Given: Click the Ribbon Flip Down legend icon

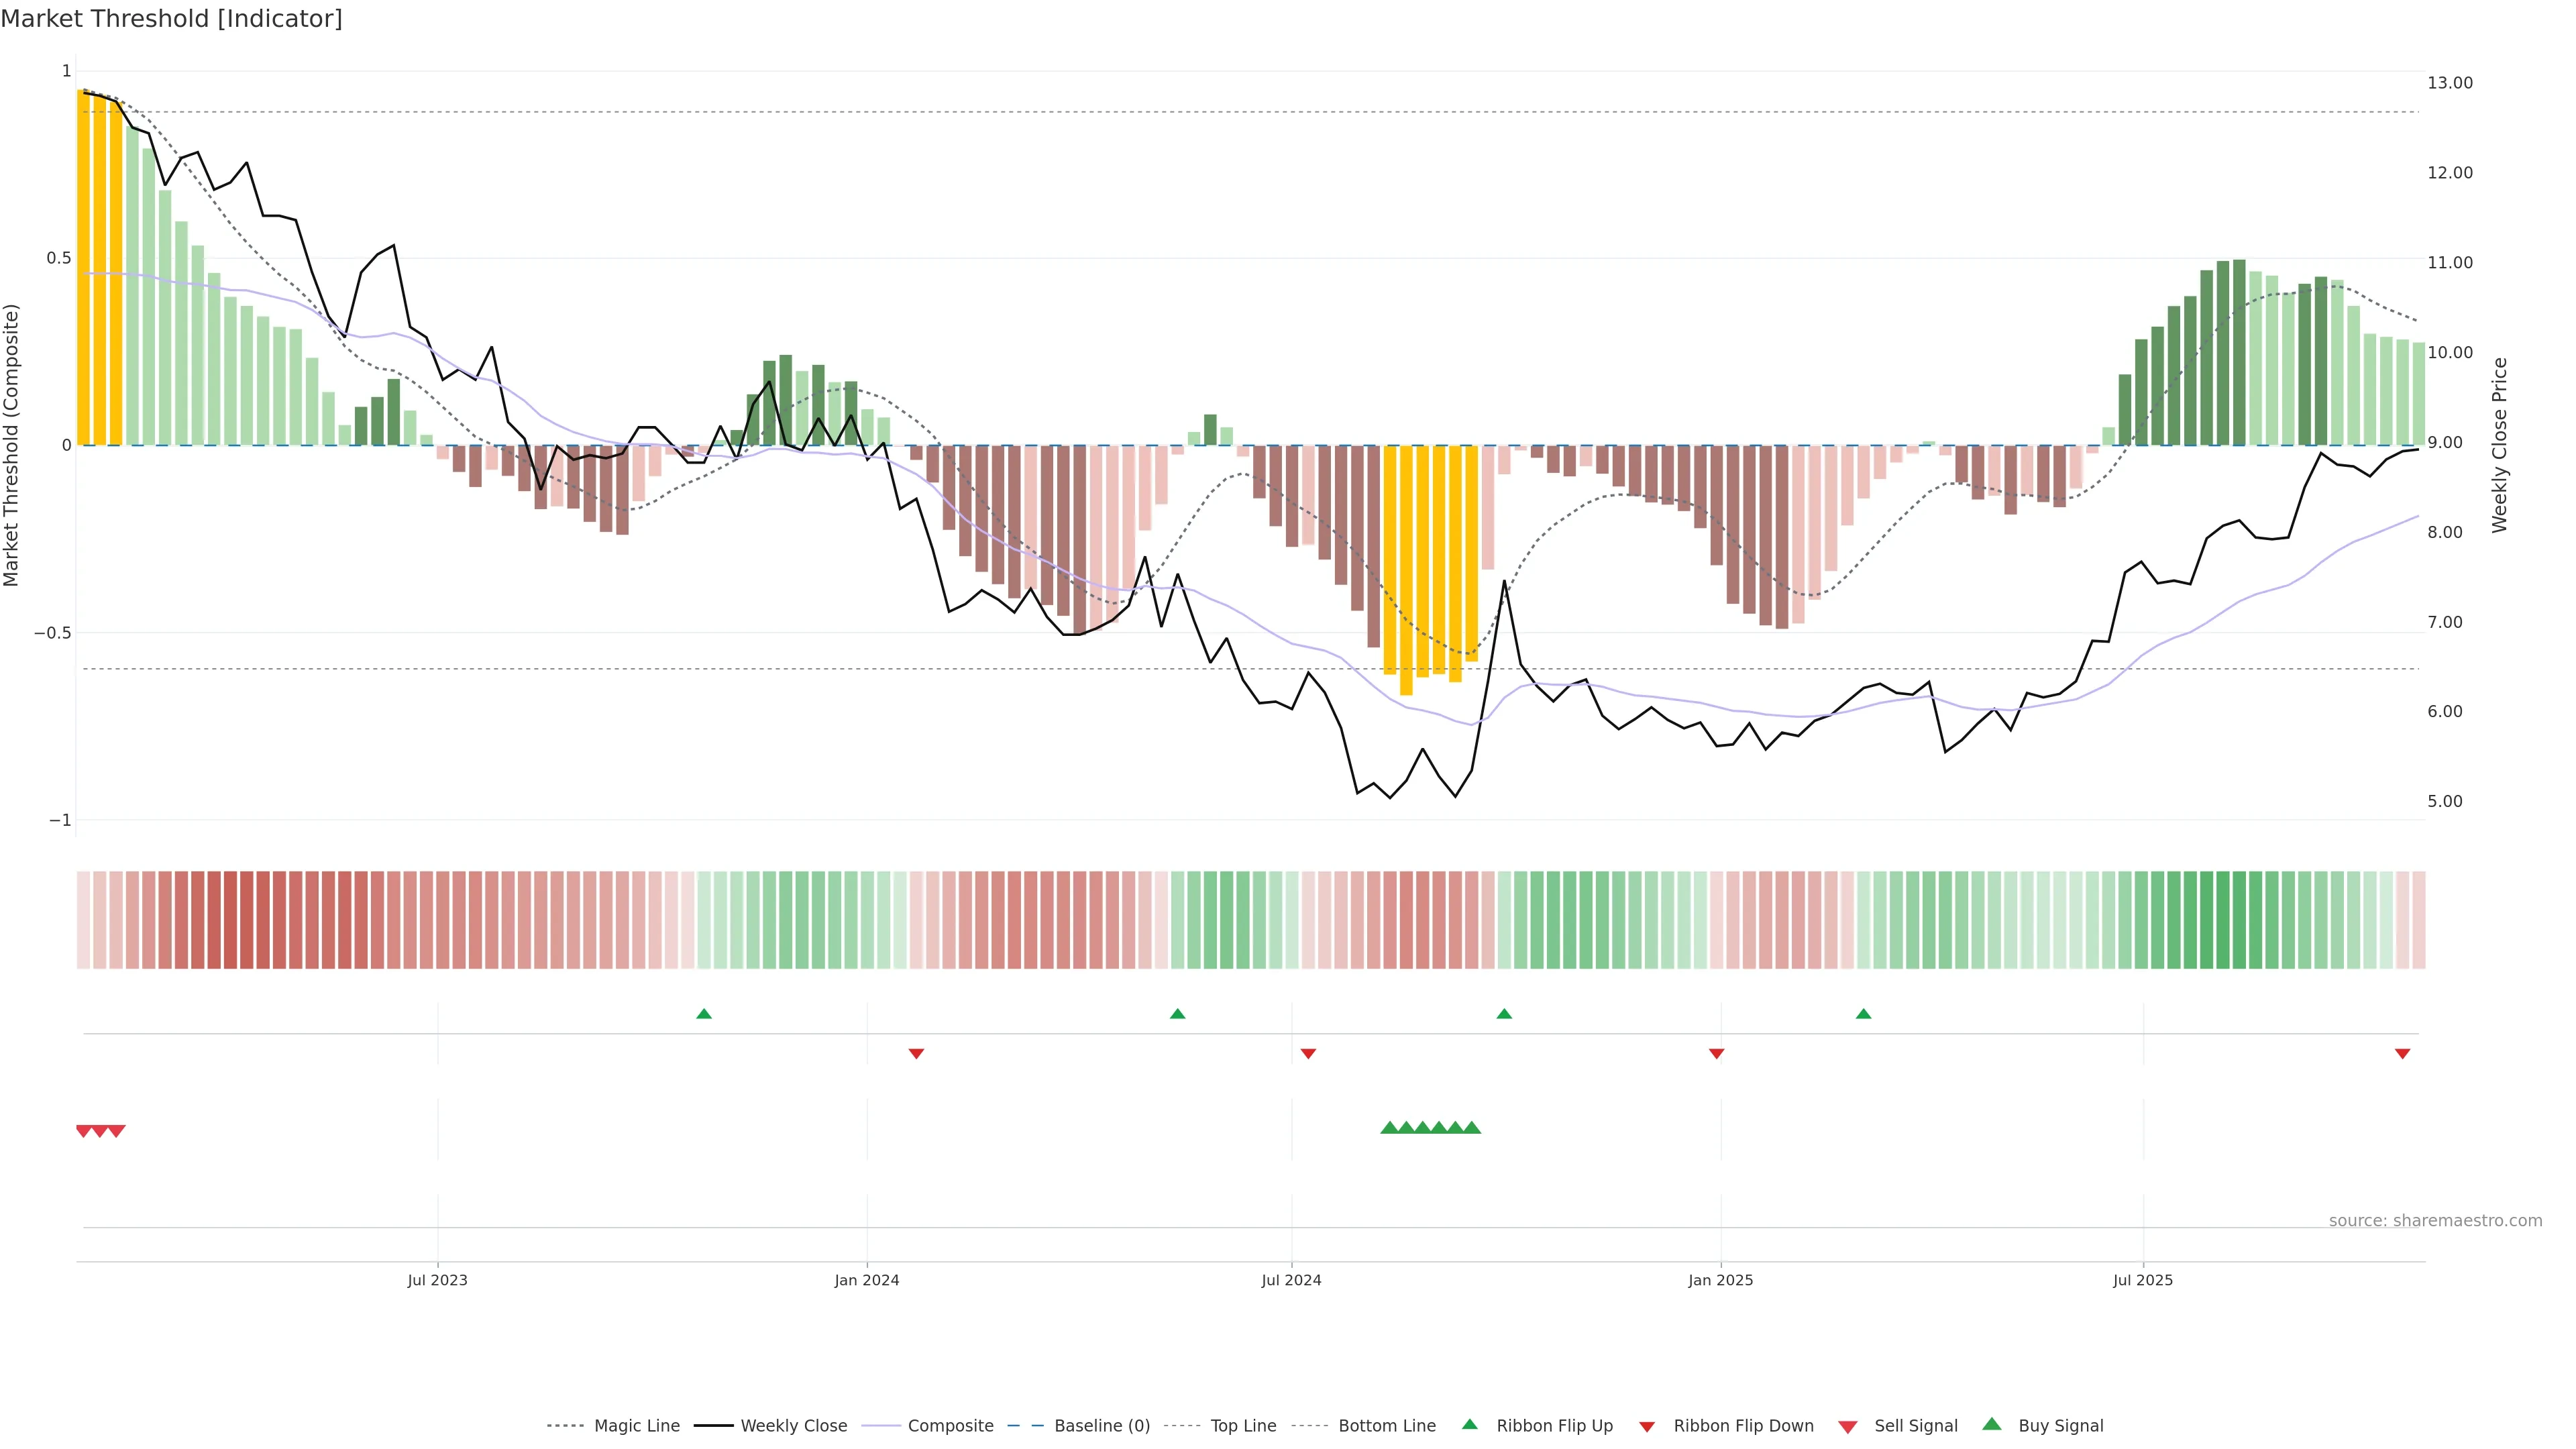Looking at the screenshot, I should [x=1647, y=1427].
